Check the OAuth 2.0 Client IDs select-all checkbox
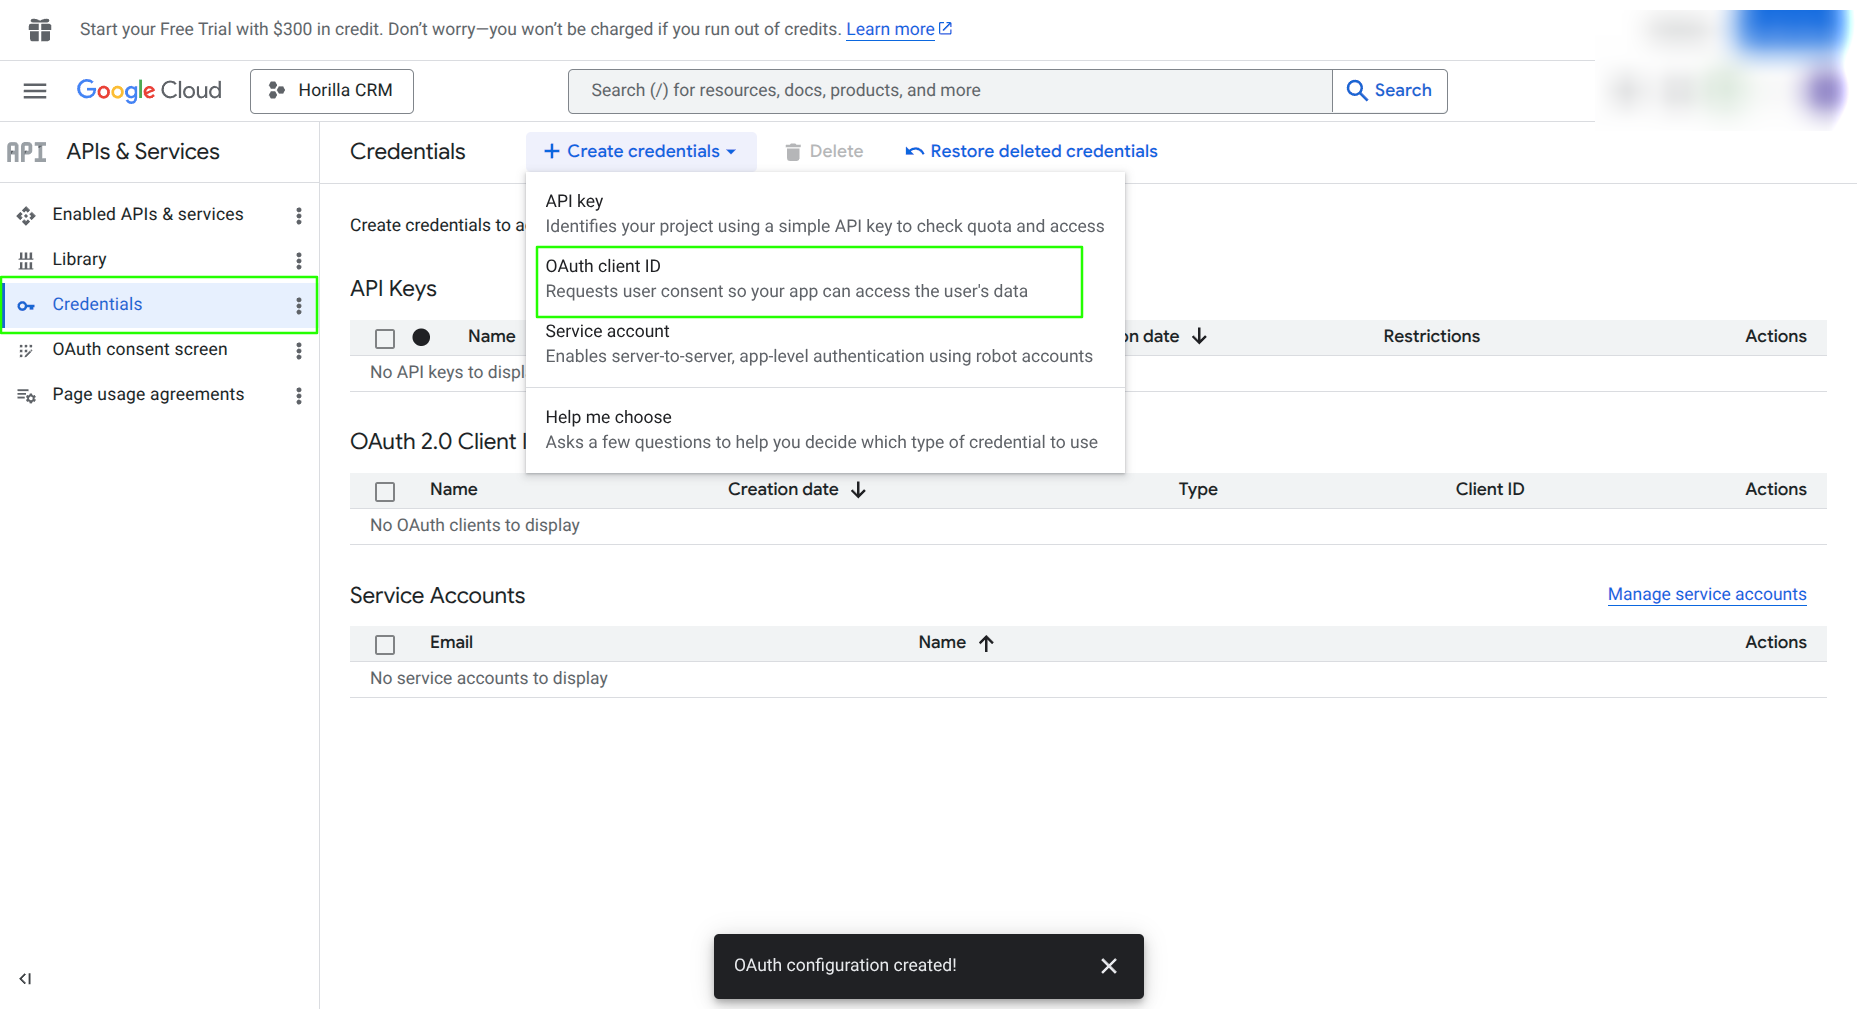 tap(385, 492)
